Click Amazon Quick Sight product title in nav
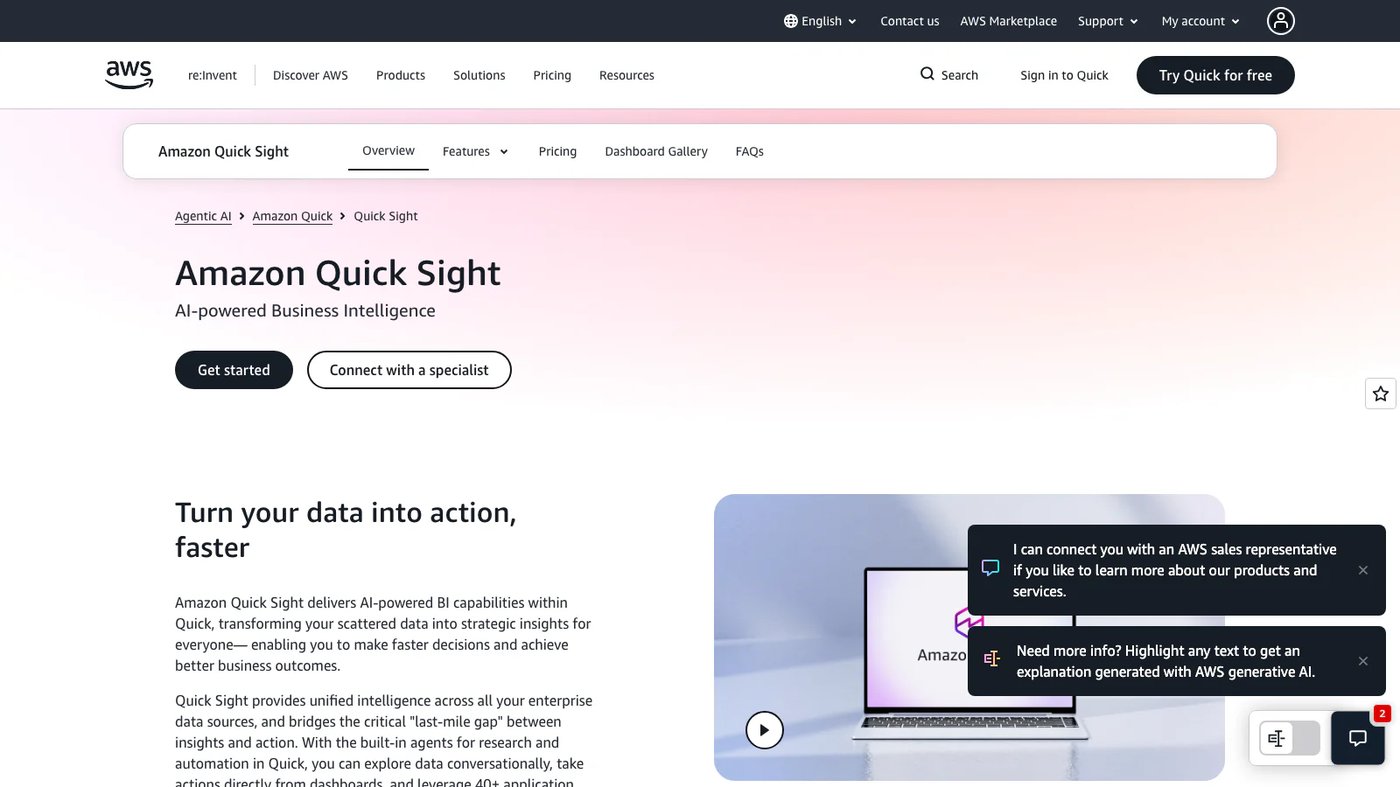The width and height of the screenshot is (1400, 787). coord(223,151)
